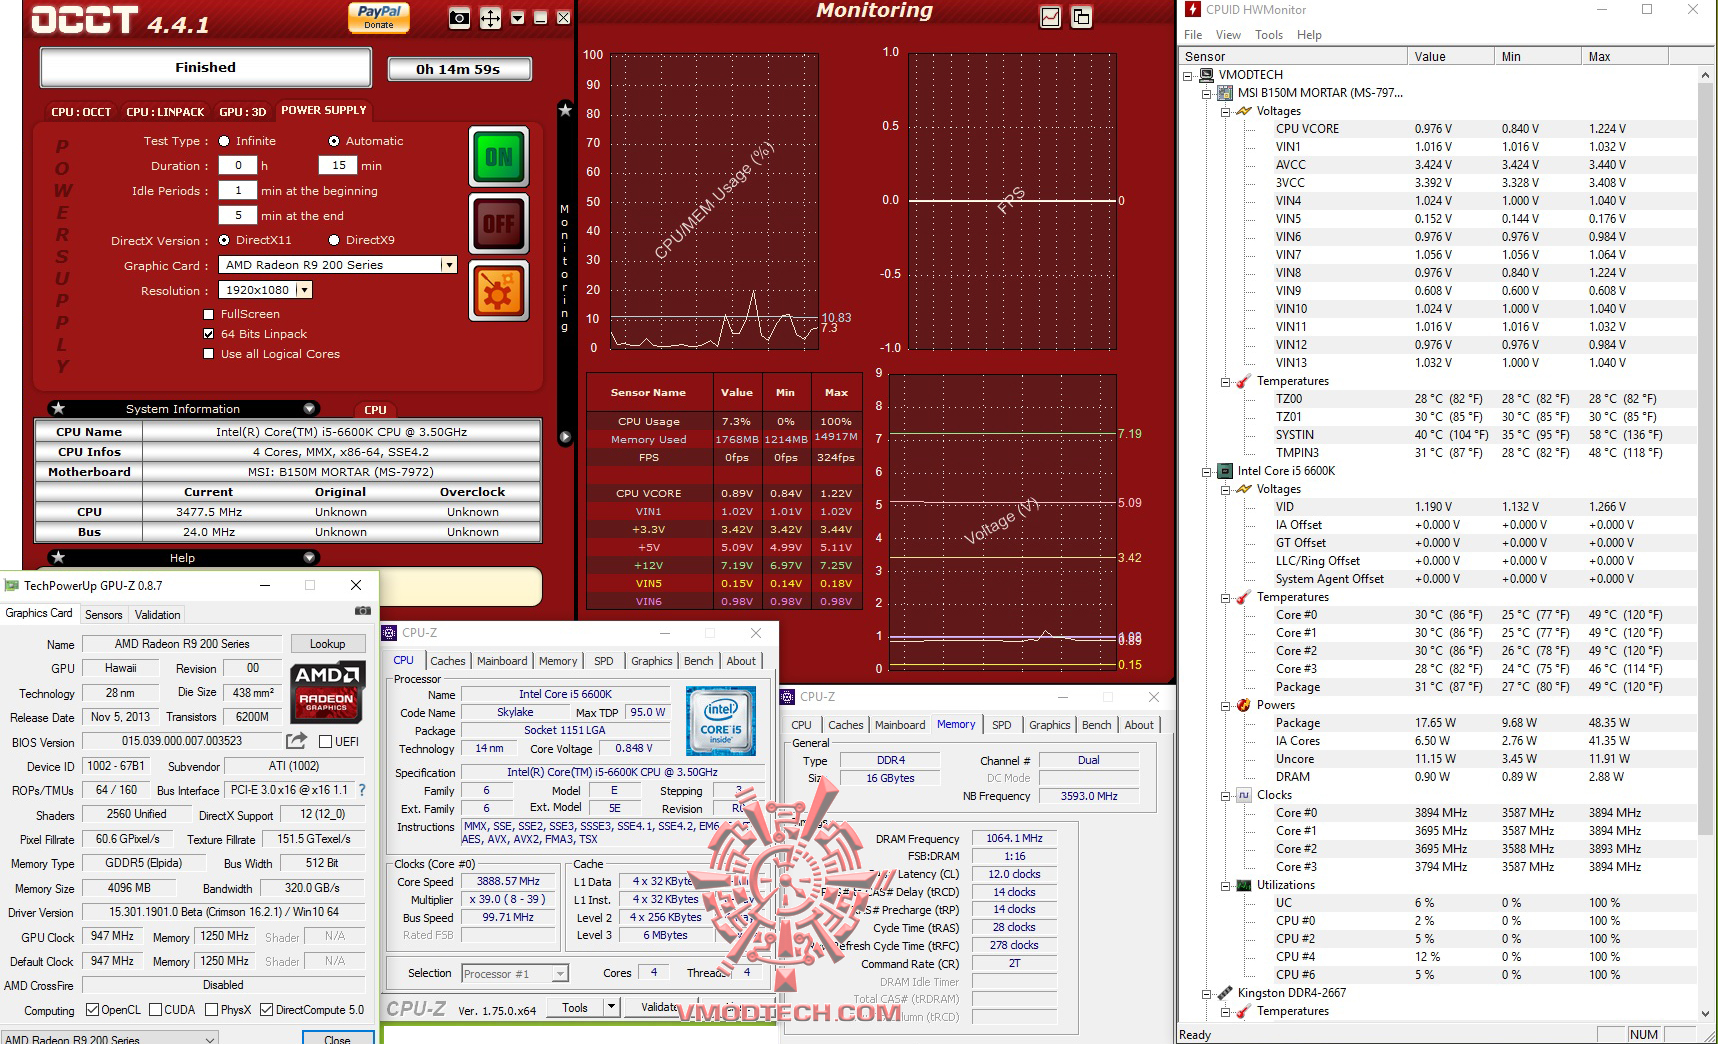
Task: Select the Infinite test type radio button
Action: point(224,141)
